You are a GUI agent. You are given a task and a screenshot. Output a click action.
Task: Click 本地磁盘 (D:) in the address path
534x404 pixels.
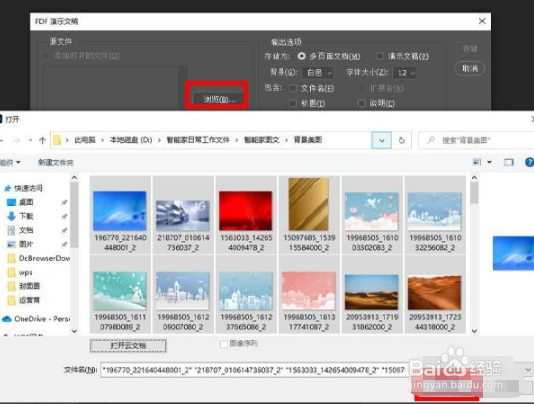[131, 140]
